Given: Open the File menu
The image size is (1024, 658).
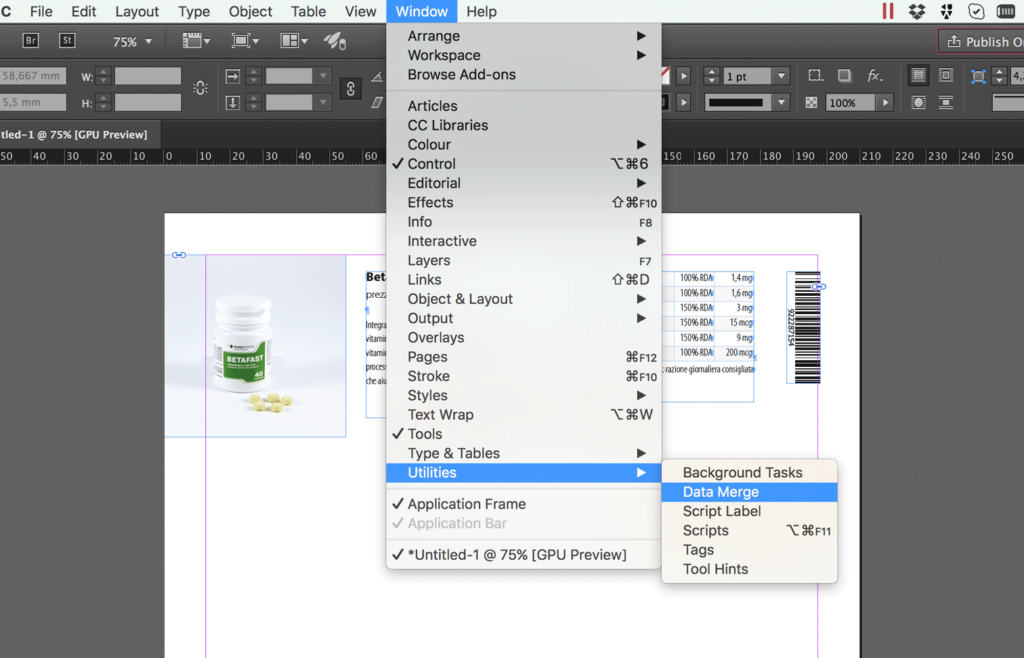Looking at the screenshot, I should pos(41,11).
